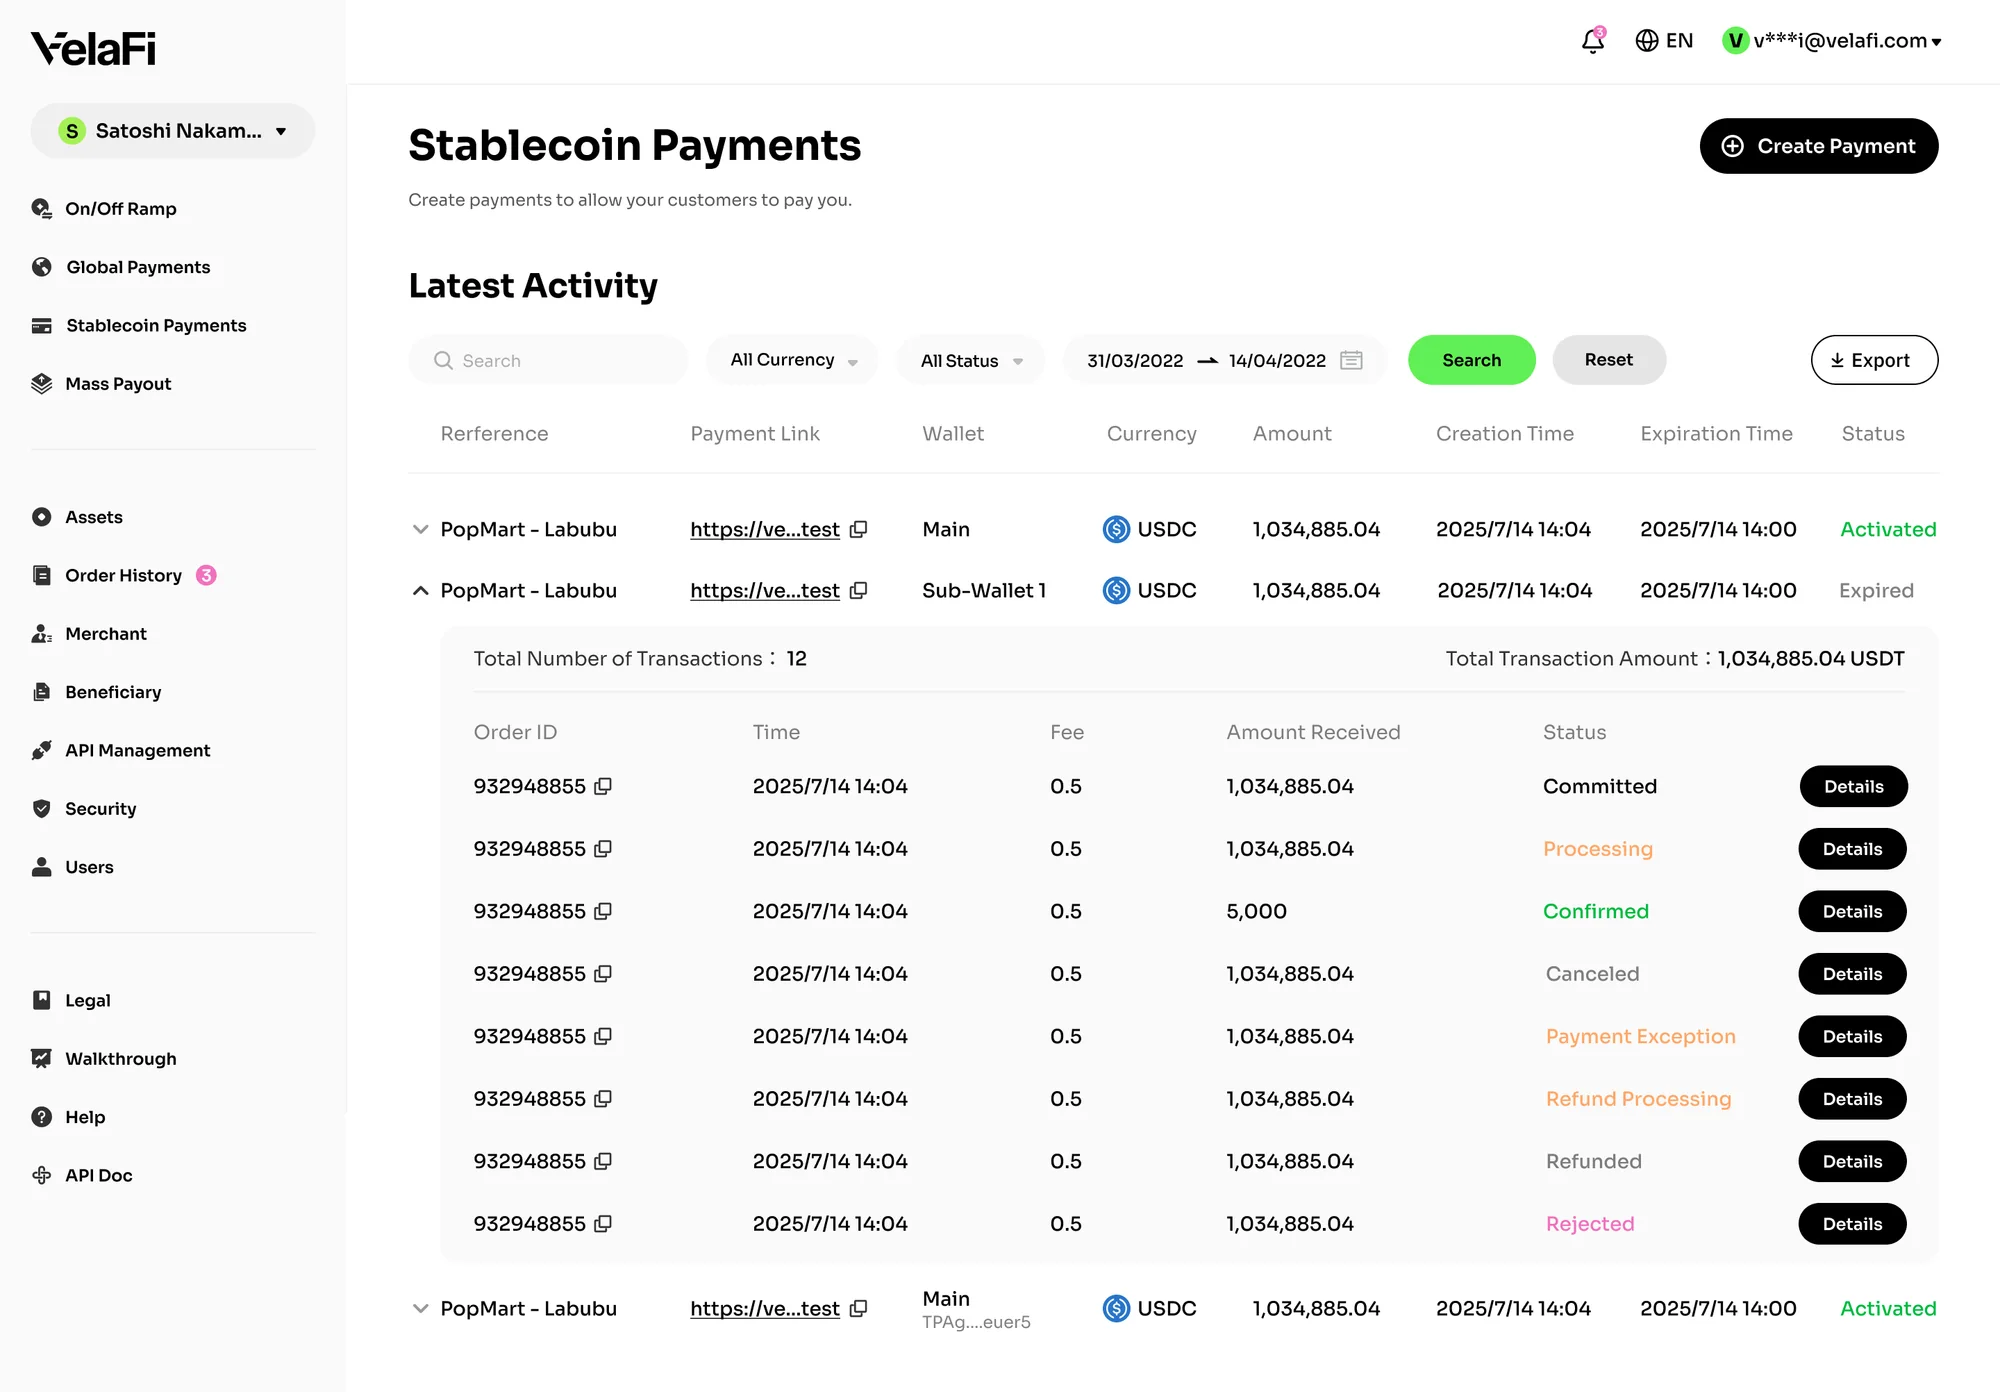The width and height of the screenshot is (2000, 1392).
Task: Expand the first PopMart - Labubu Main row
Action: click(x=420, y=529)
